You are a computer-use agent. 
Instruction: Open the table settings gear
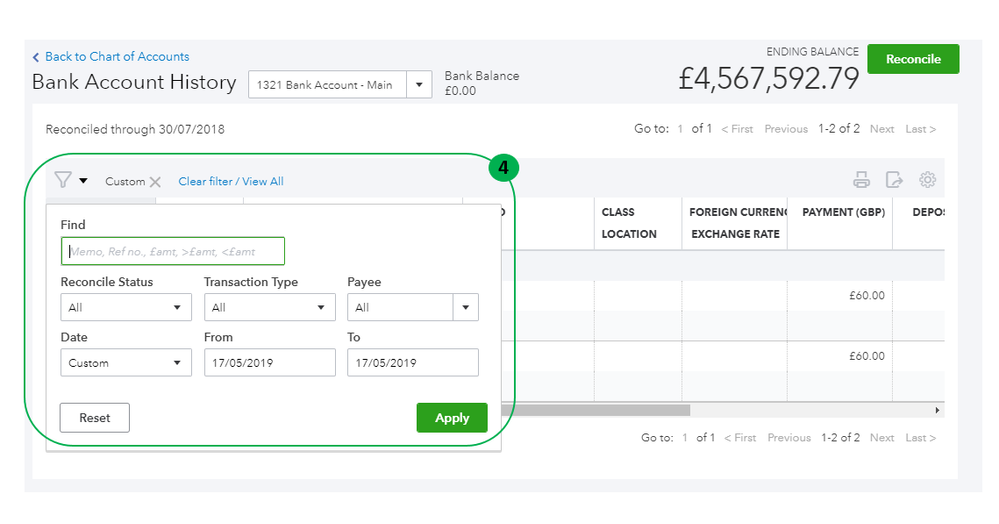[x=927, y=181]
